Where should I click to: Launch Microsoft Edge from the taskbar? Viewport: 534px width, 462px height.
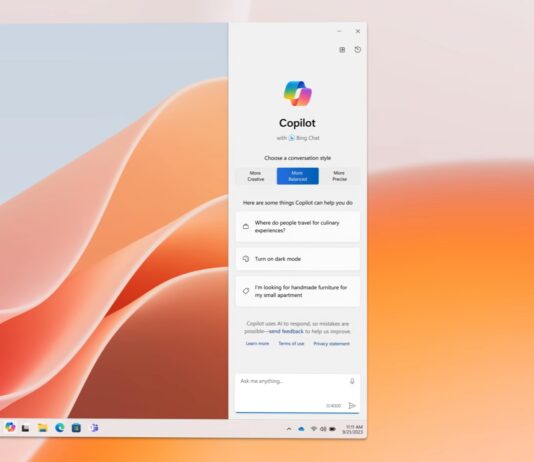click(60, 428)
